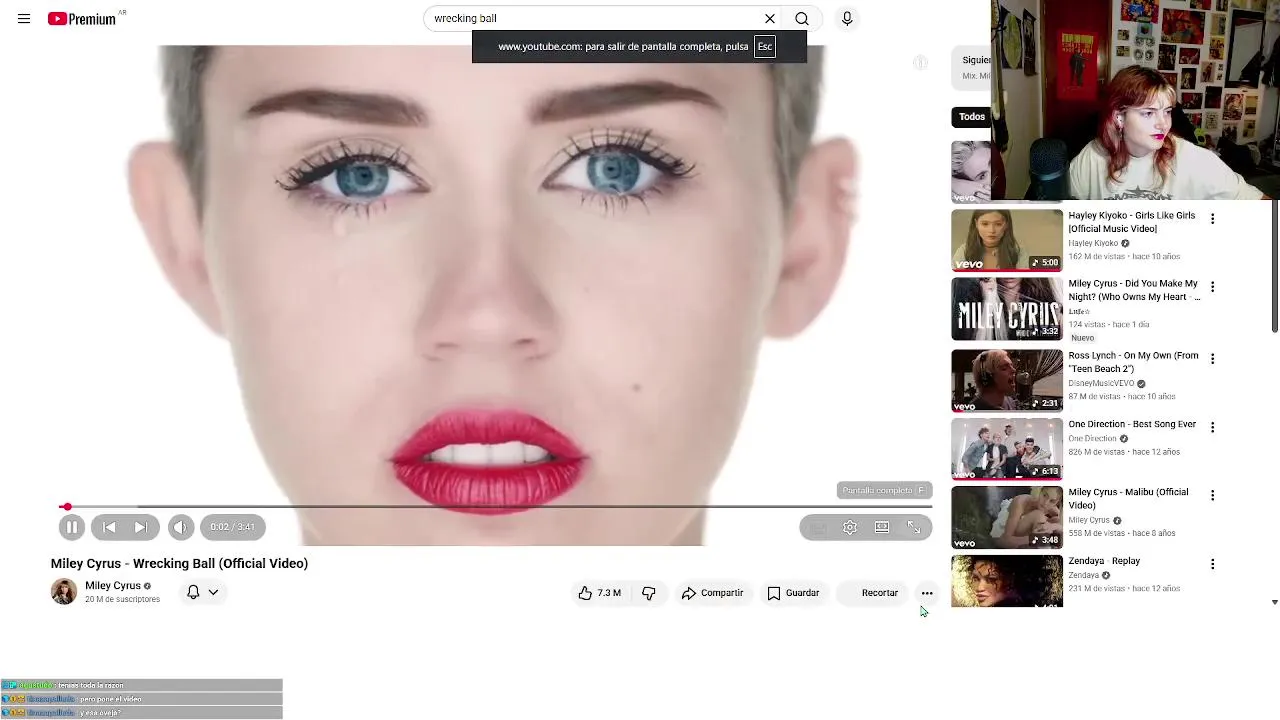Dislike the video

coord(649,593)
